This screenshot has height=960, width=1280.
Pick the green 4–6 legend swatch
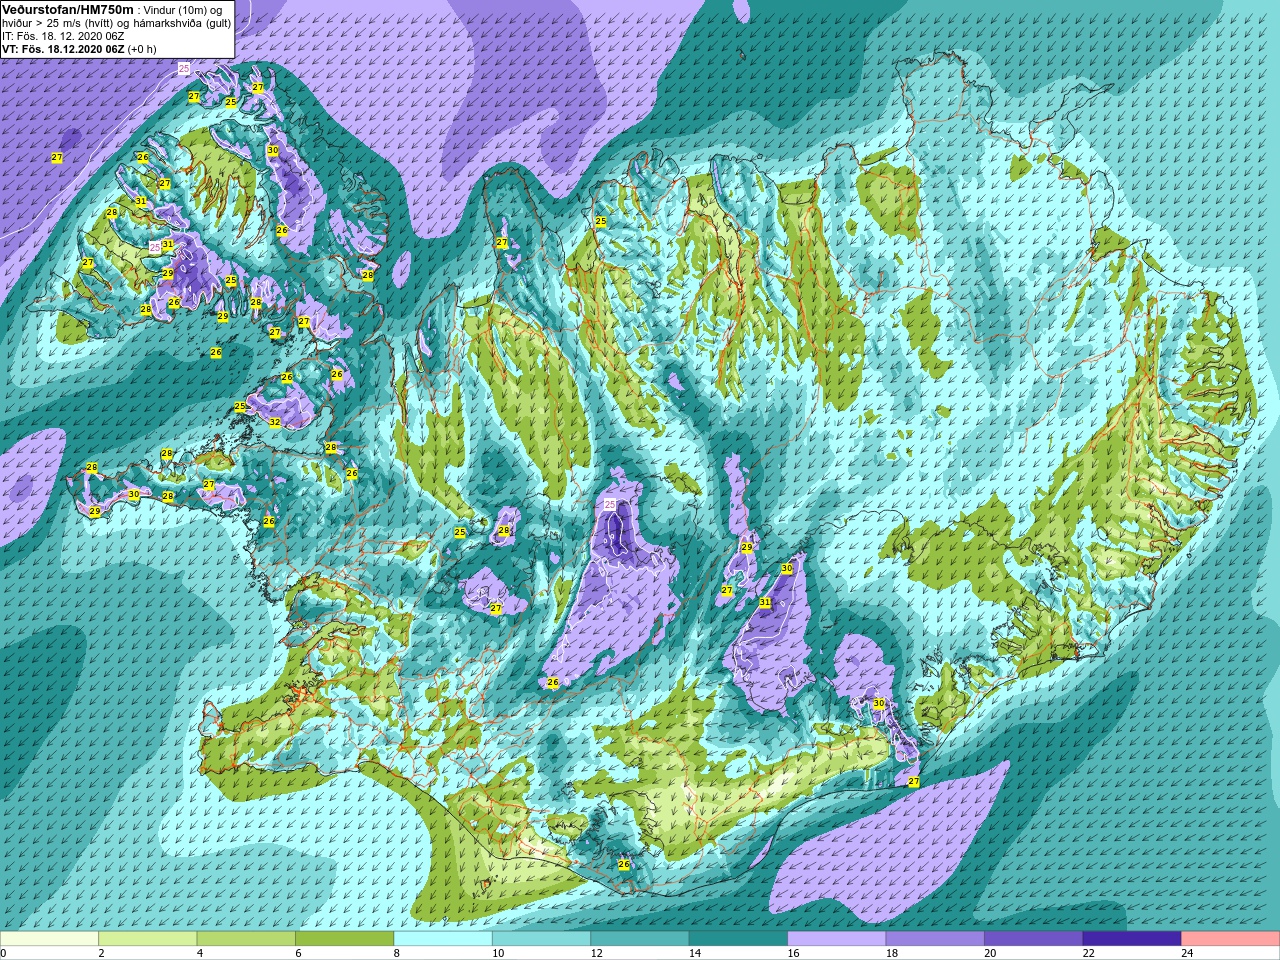pos(246,939)
